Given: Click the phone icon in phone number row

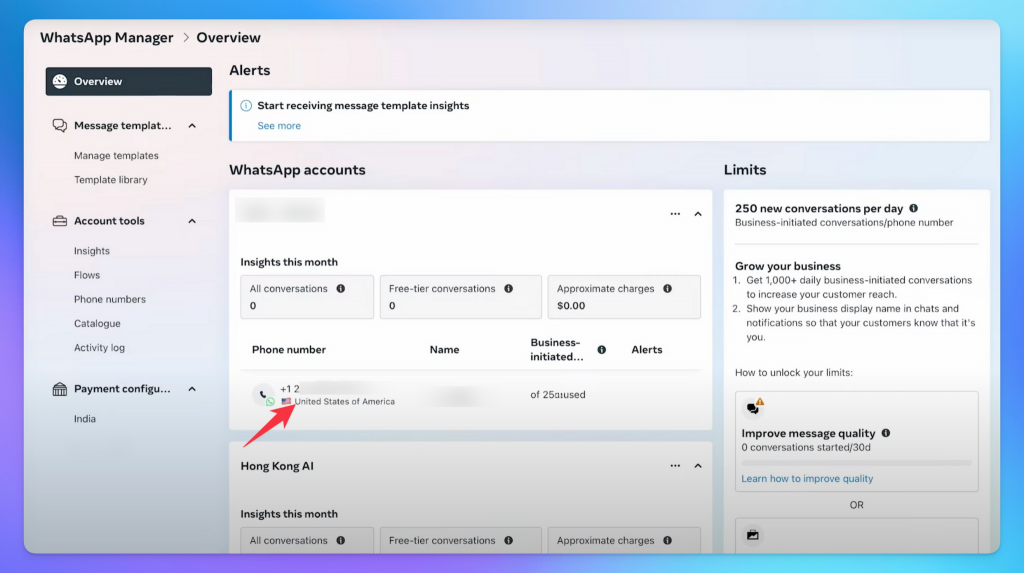Looking at the screenshot, I should coord(263,394).
